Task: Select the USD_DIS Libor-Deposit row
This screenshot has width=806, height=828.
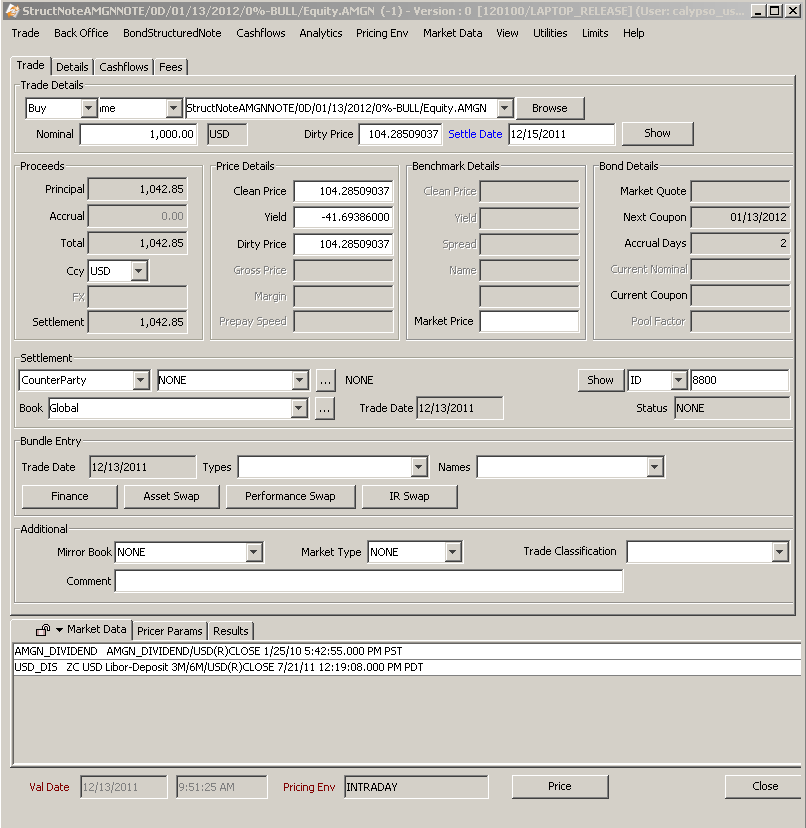Action: pyautogui.click(x=407, y=667)
